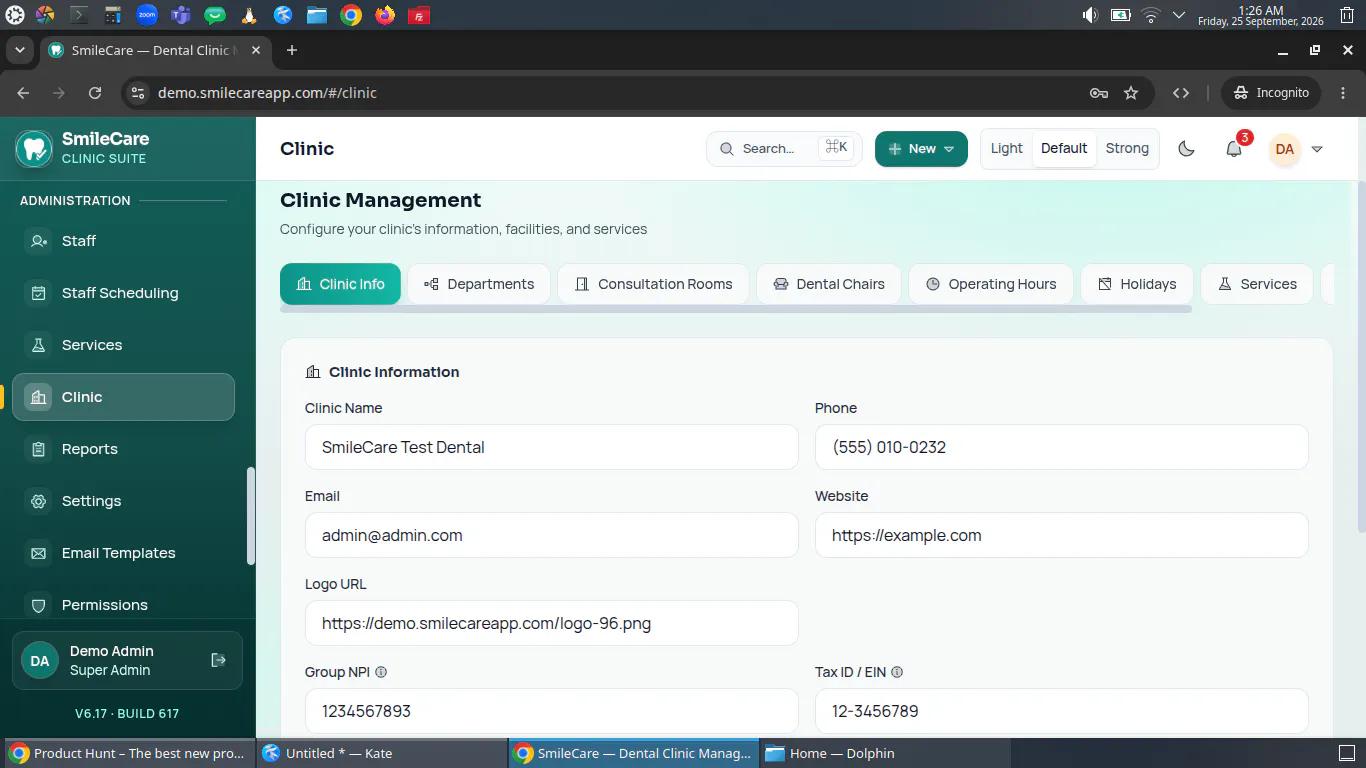1366x768 pixels.
Task: Click the Services flask icon in sidebar
Action: (39, 345)
